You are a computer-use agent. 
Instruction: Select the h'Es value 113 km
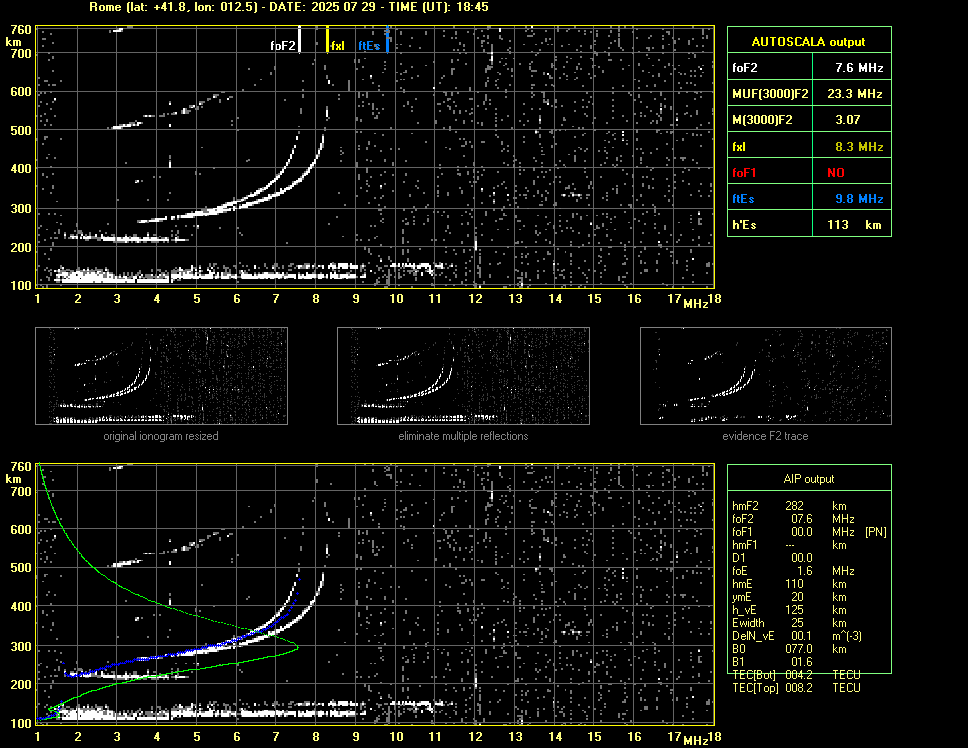(854, 225)
